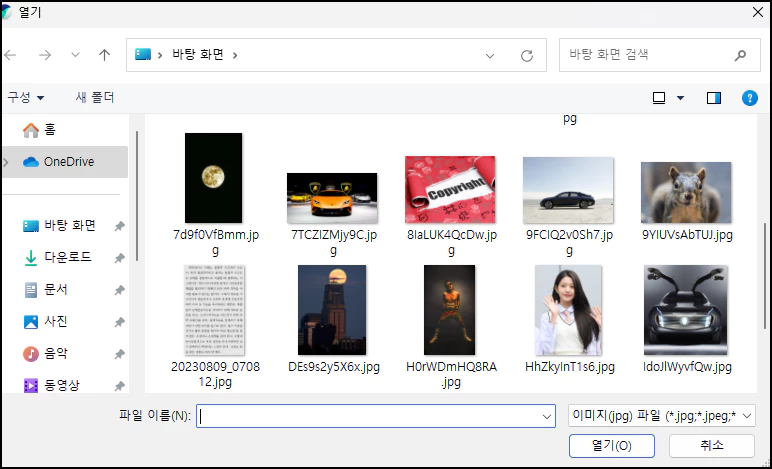772x469 pixels.
Task: Select the text scan 20230809_070812.jpg
Action: [215, 310]
